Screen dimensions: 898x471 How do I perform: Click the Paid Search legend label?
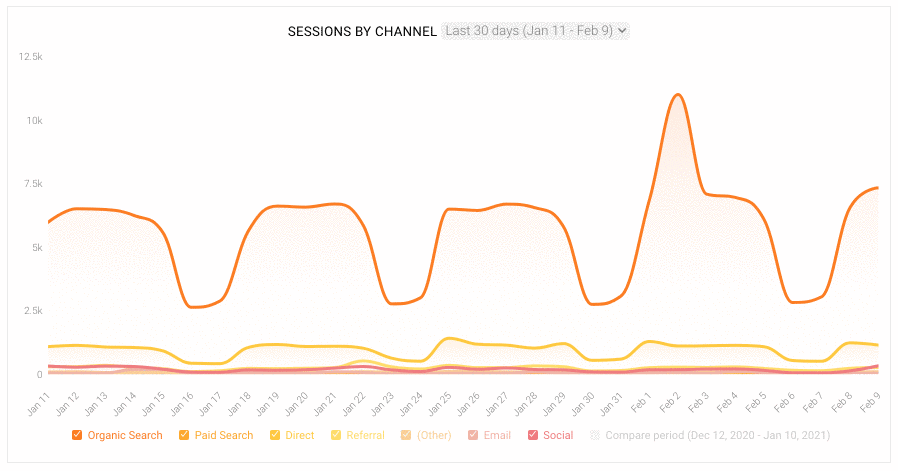[224, 435]
